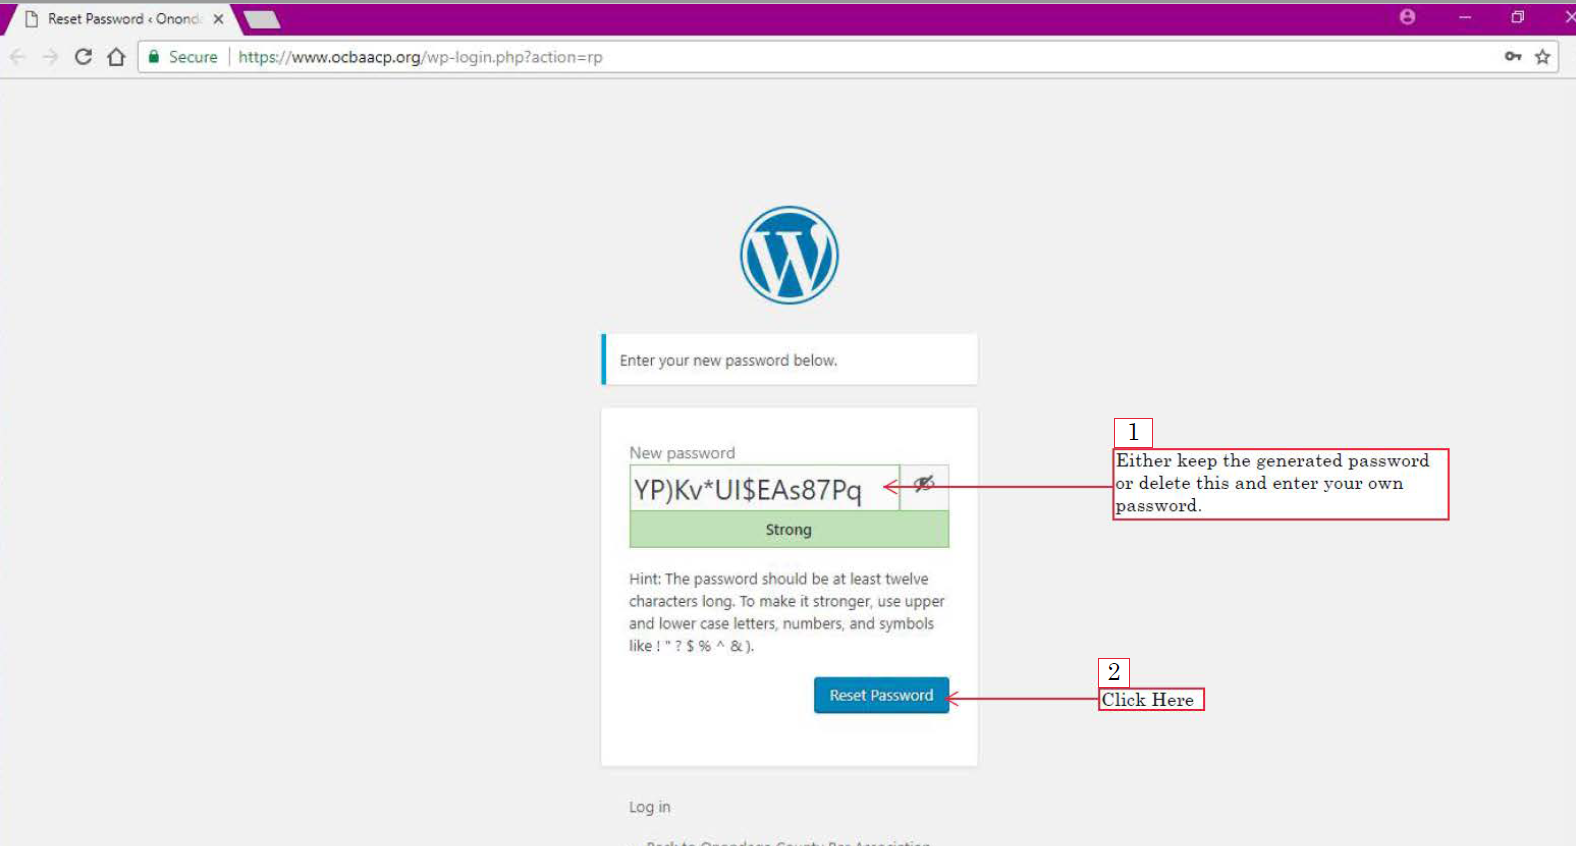Open saved passwords key icon in address bar

(1513, 57)
